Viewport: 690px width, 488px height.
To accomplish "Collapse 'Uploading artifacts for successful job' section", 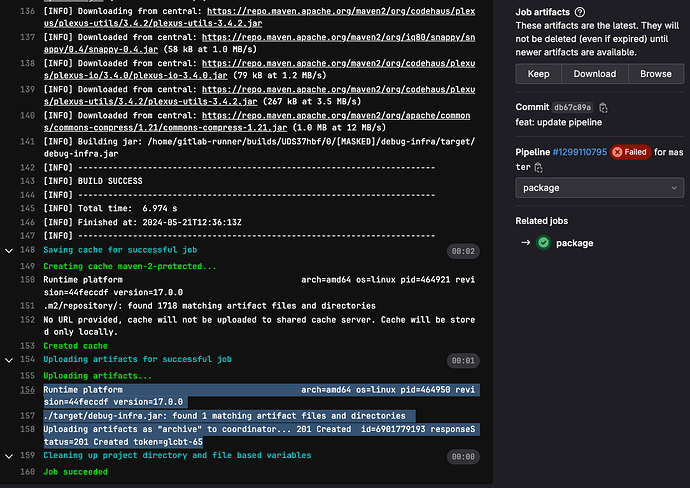I will (x=9, y=360).
